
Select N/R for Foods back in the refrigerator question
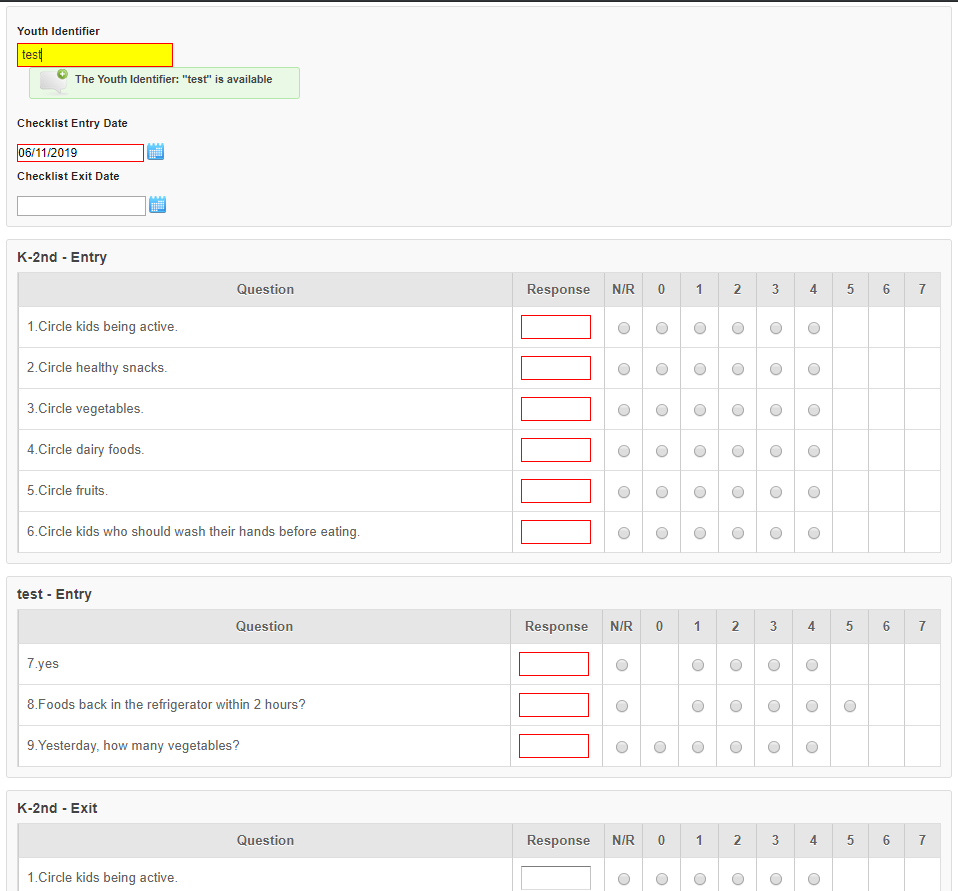point(622,706)
